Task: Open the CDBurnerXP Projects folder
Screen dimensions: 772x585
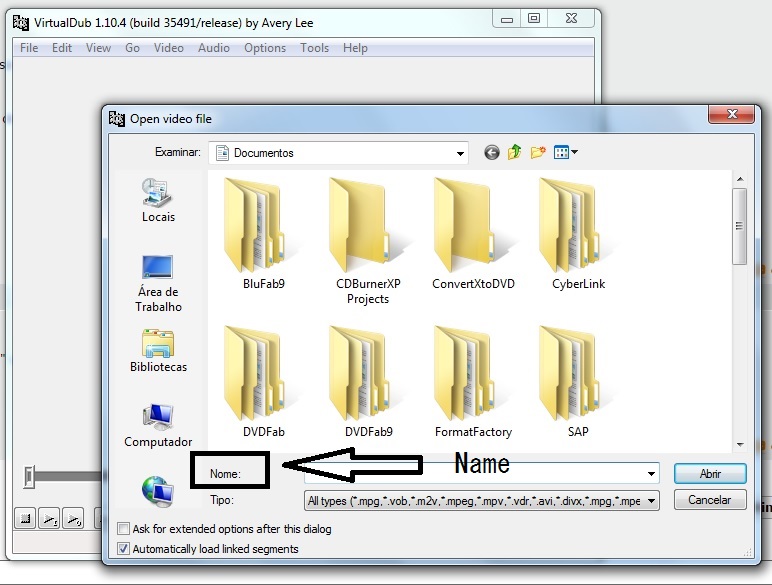Action: point(368,241)
